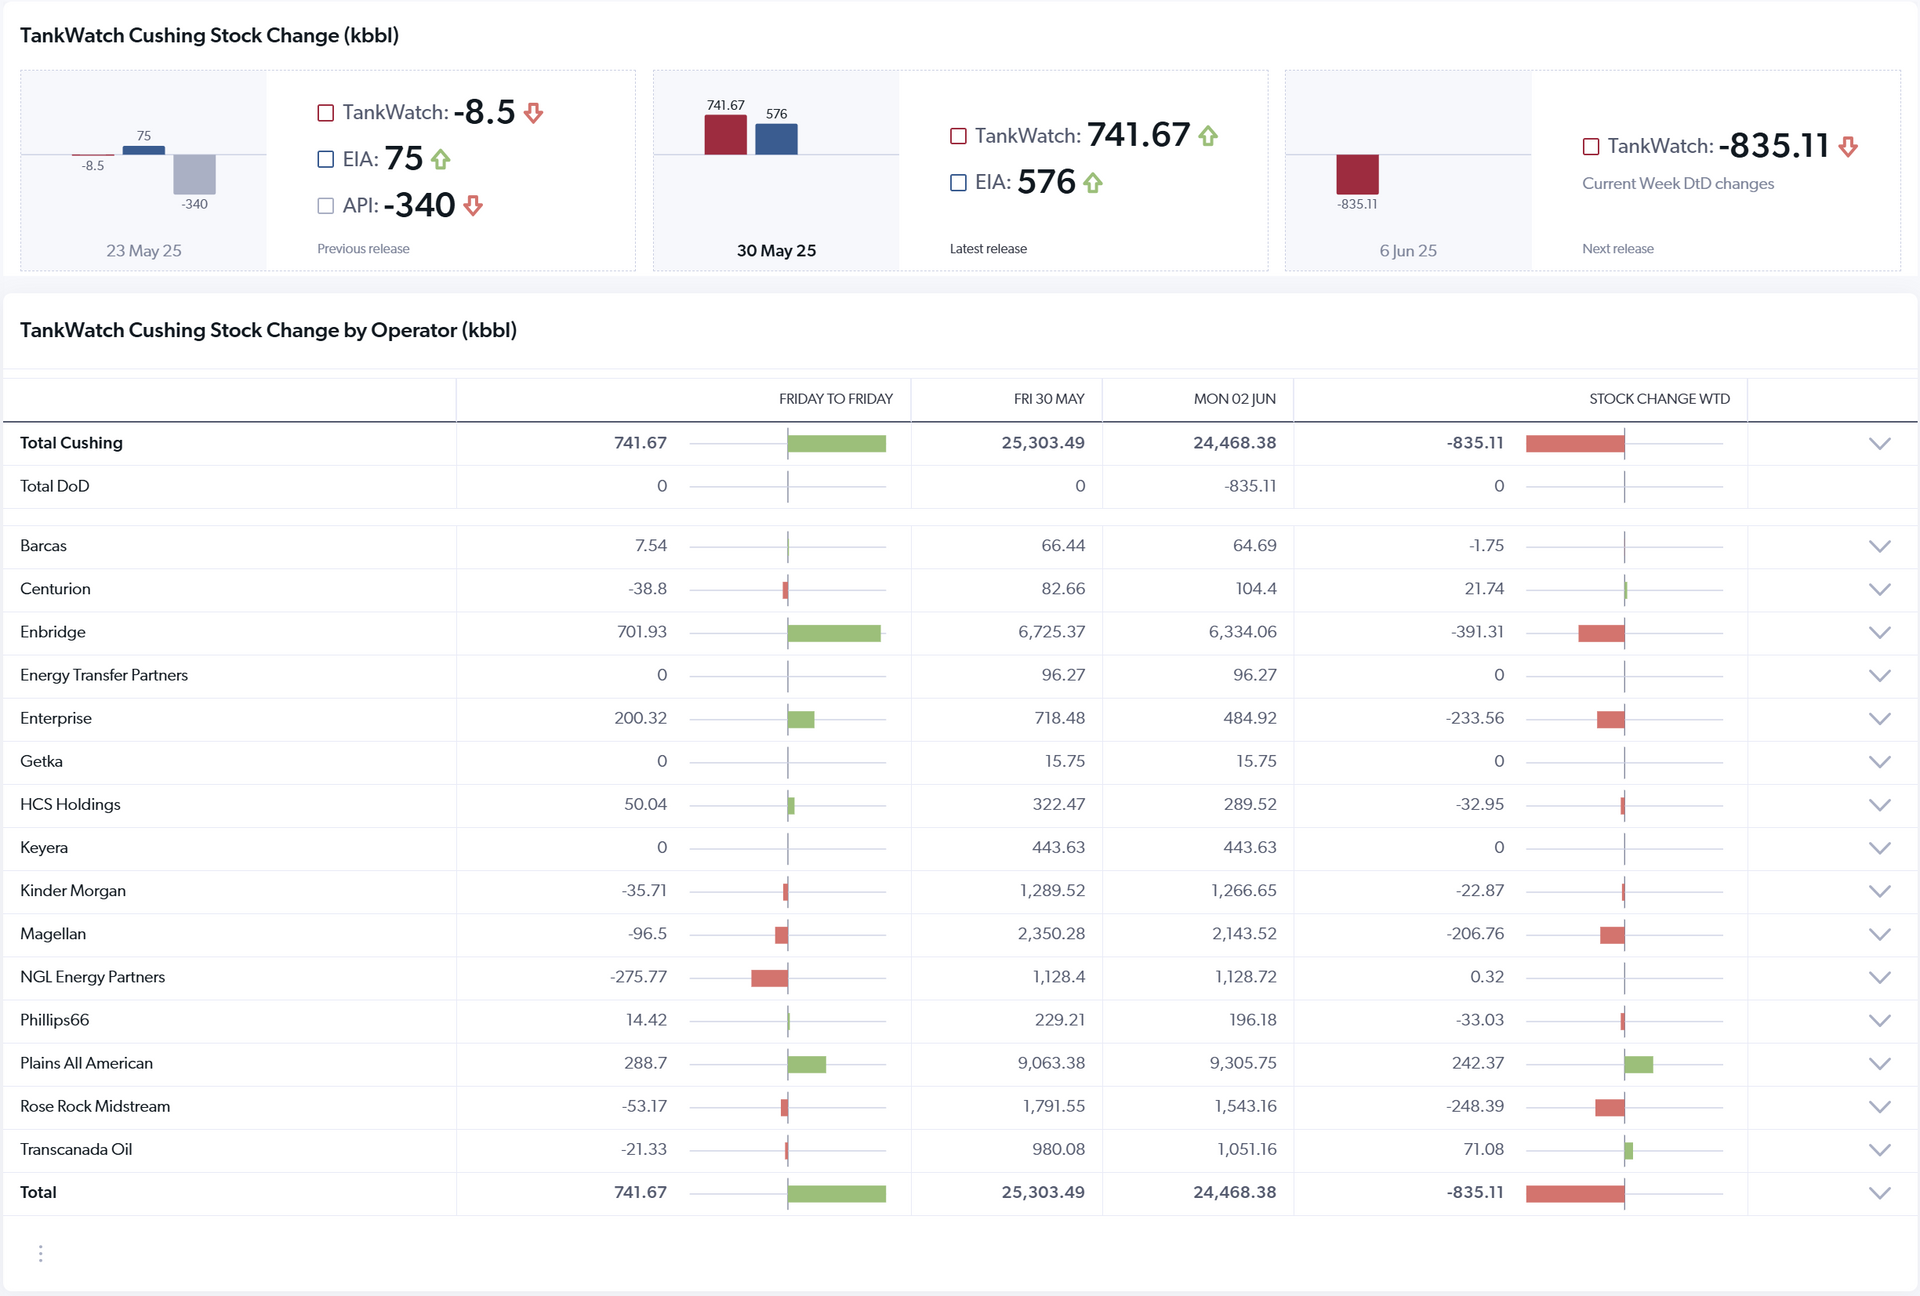Image resolution: width=1920 pixels, height=1296 pixels.
Task: Click red down arrow beside TankWatch -8.5
Action: click(534, 113)
